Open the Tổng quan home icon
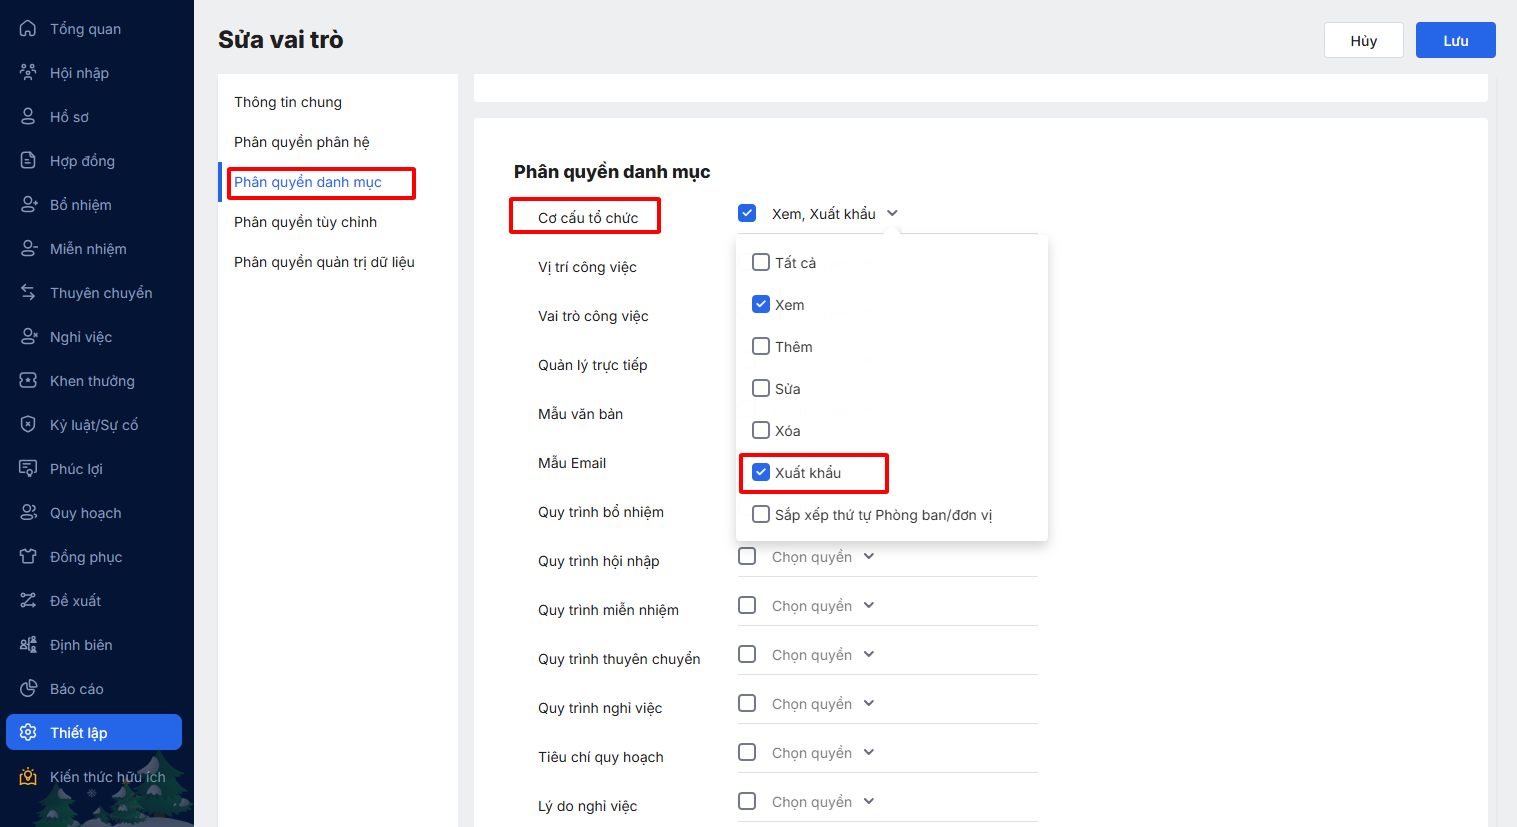The height and width of the screenshot is (827, 1517). coord(28,29)
